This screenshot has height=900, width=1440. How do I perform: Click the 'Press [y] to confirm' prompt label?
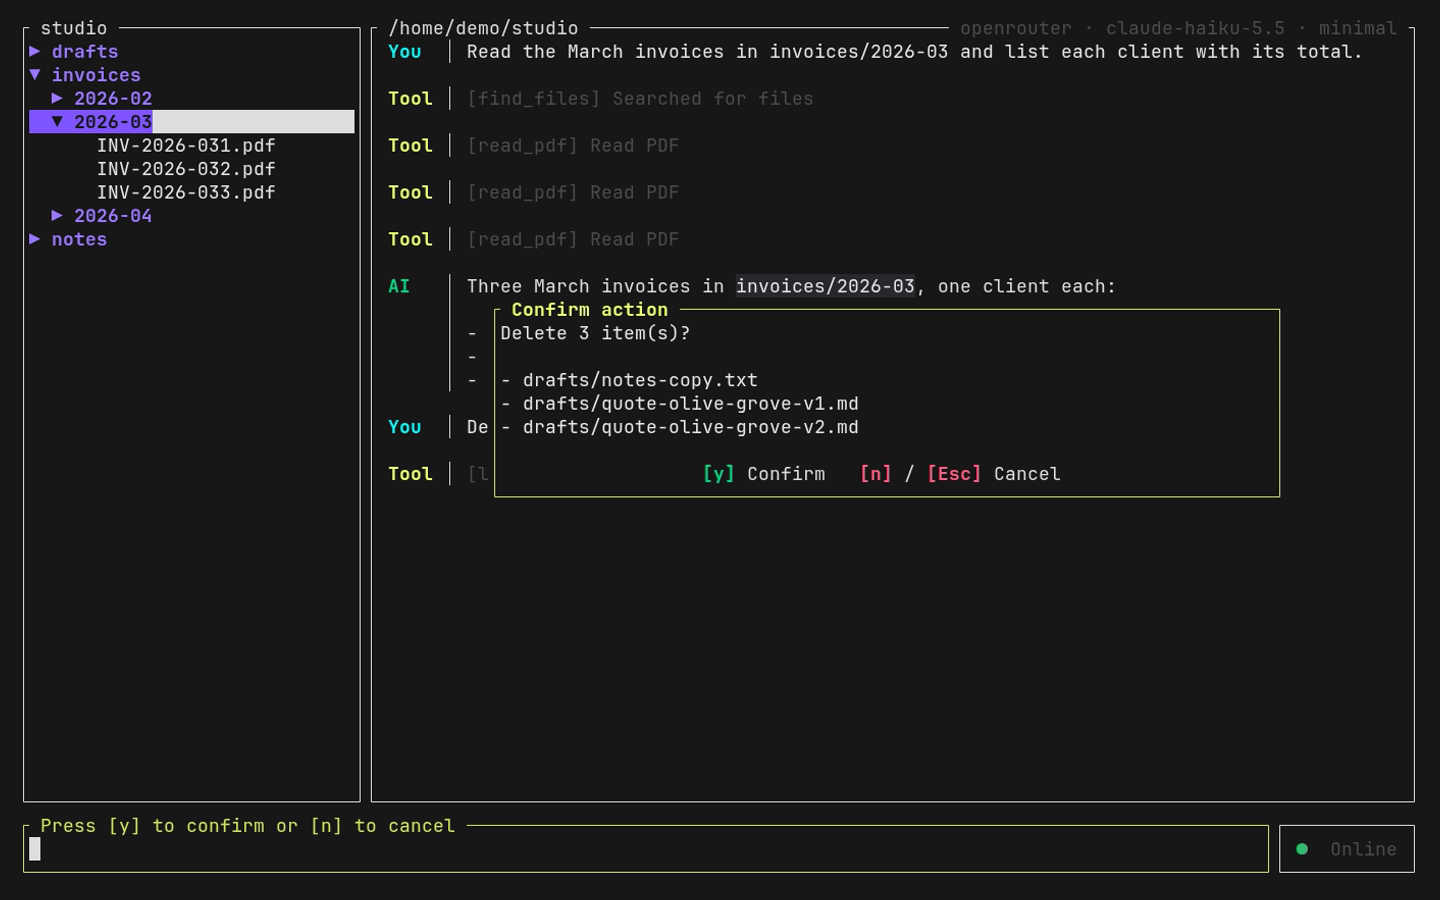[248, 826]
